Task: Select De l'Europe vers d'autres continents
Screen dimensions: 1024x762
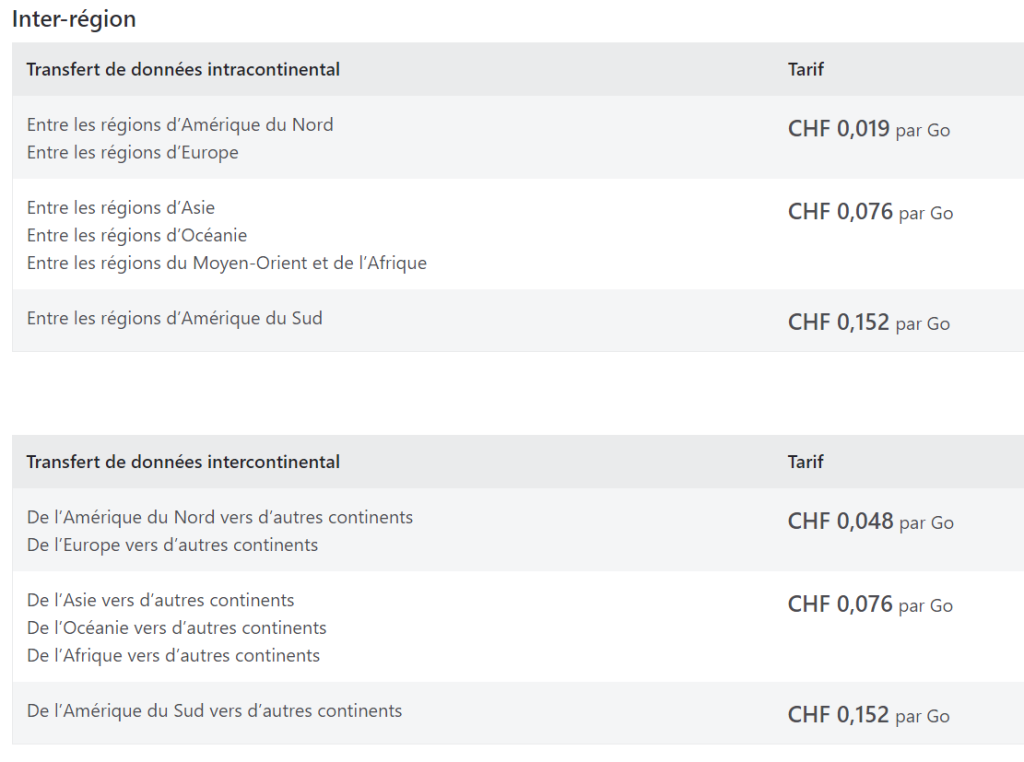Action: [172, 545]
